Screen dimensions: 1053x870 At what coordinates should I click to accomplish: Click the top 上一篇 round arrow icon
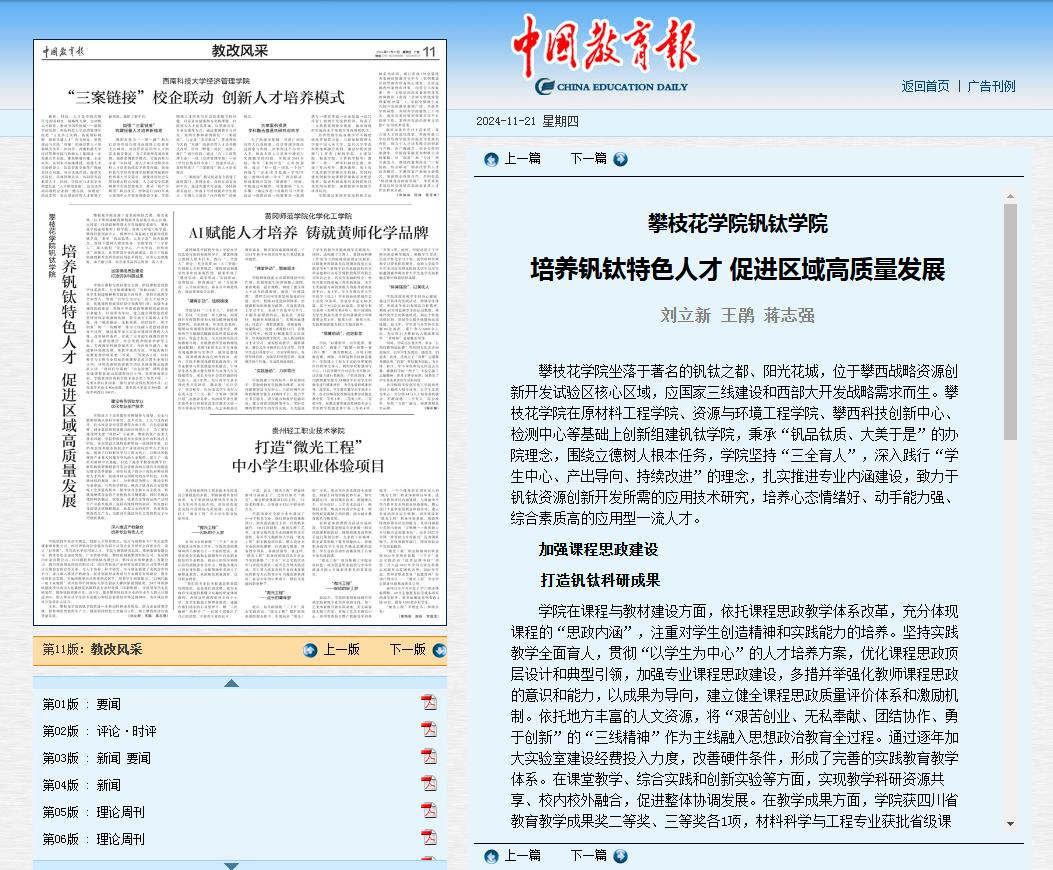click(x=491, y=159)
